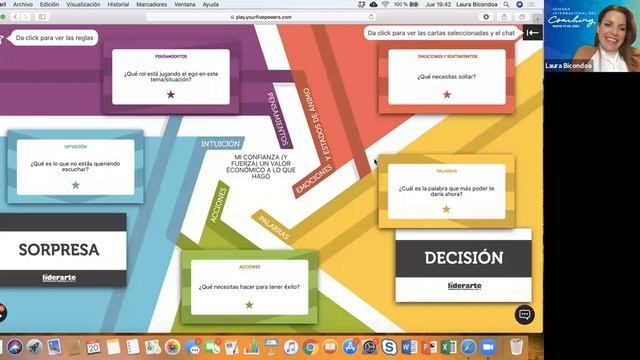Viewport: 640px width, 360px height.
Task: Toggle the Safari sidebar button
Action: coord(42,17)
